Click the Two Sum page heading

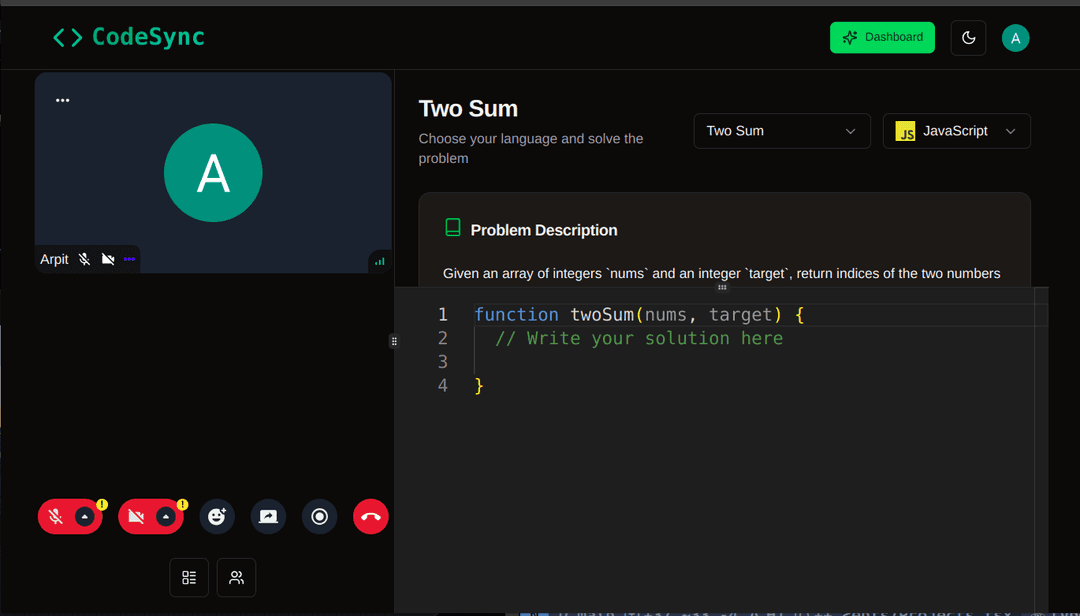tap(468, 109)
